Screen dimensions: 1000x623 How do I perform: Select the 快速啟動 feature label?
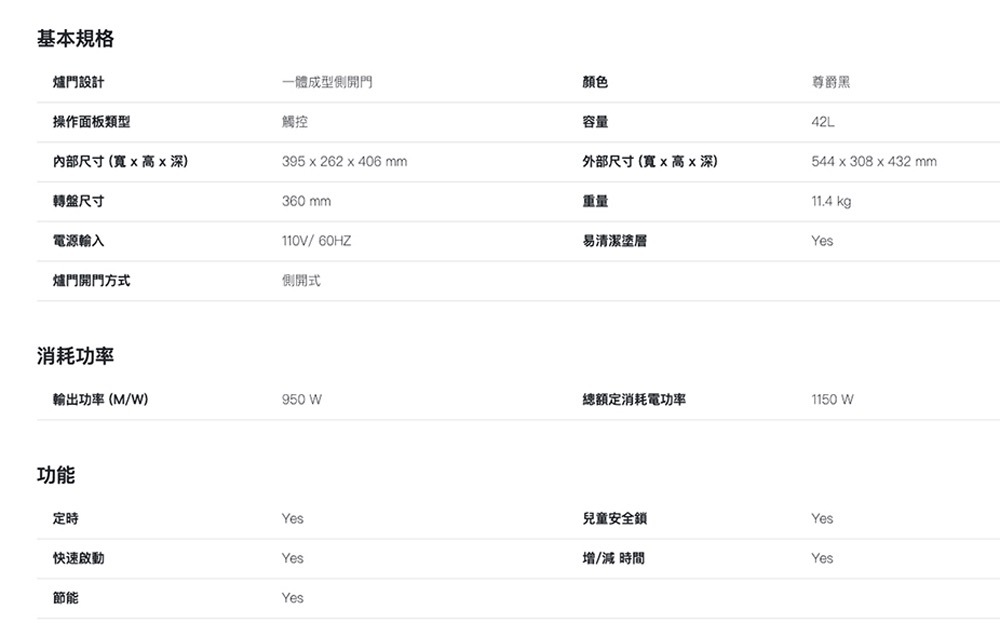pos(79,558)
